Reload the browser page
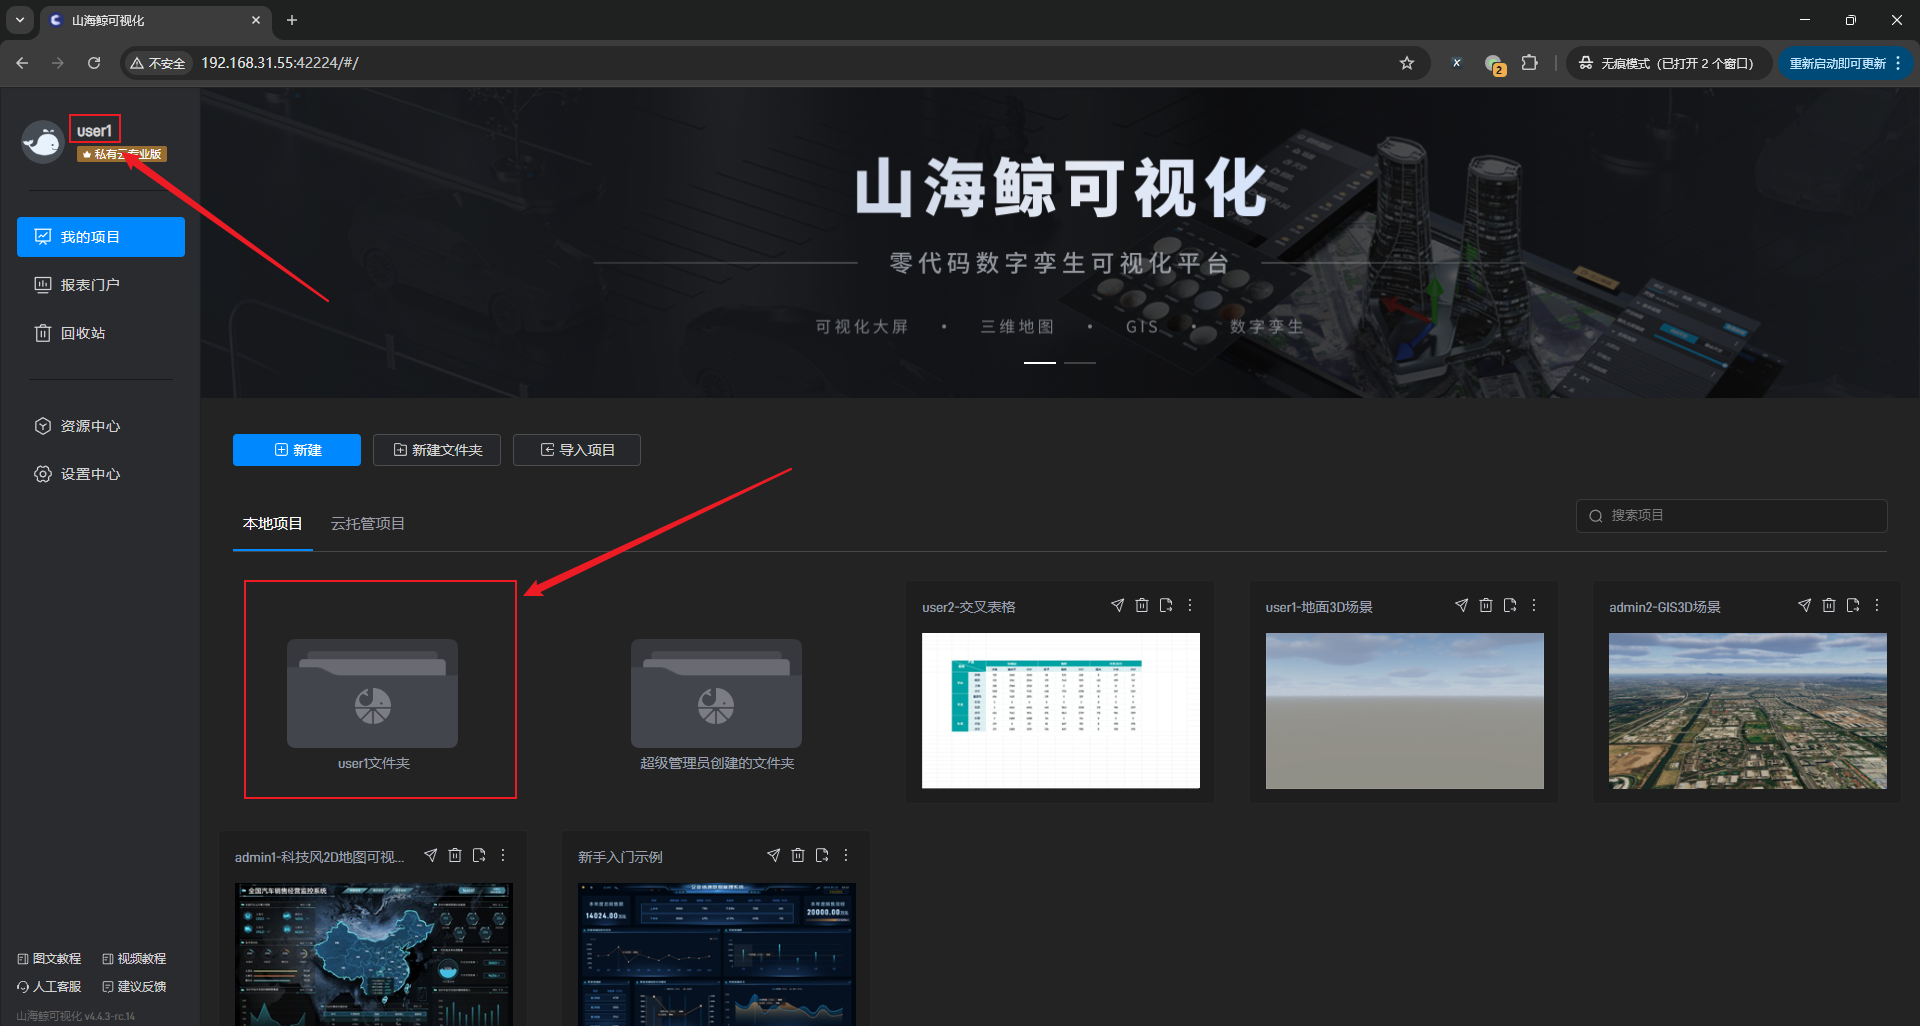 pyautogui.click(x=94, y=63)
